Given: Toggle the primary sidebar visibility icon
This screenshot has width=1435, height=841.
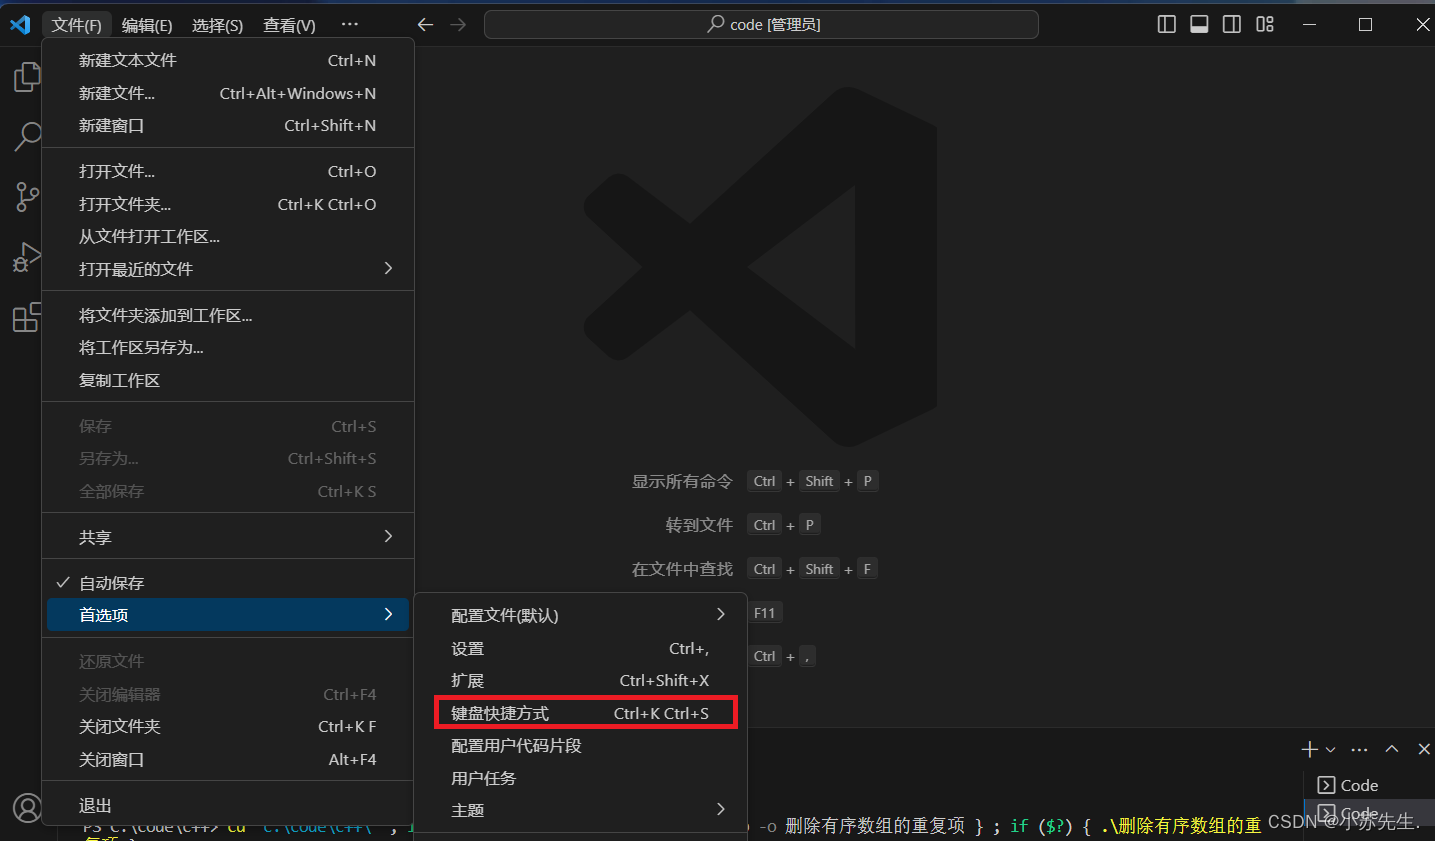Looking at the screenshot, I should coord(1166,23).
